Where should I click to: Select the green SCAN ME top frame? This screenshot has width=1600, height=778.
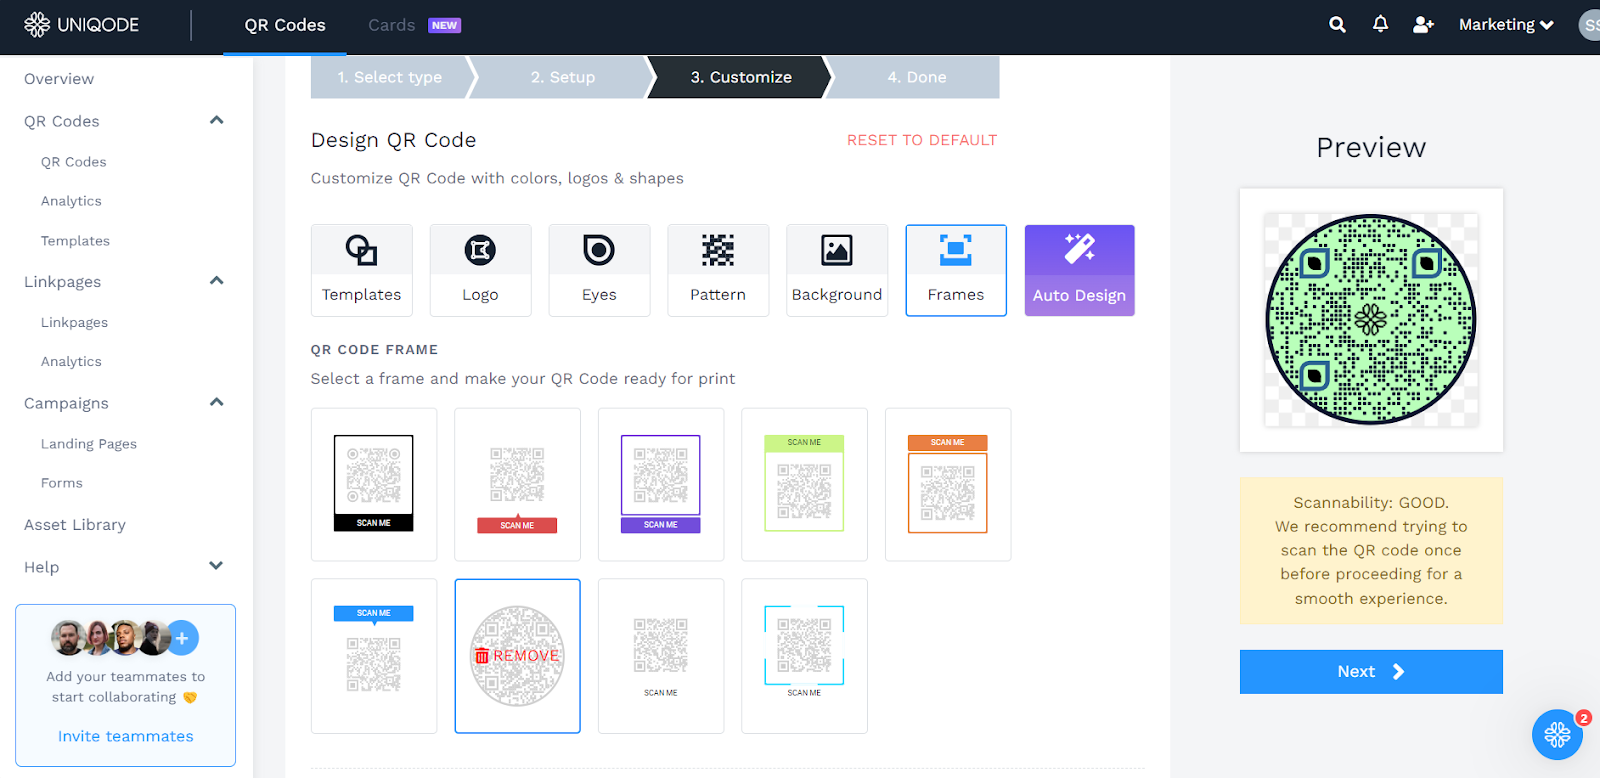click(804, 484)
